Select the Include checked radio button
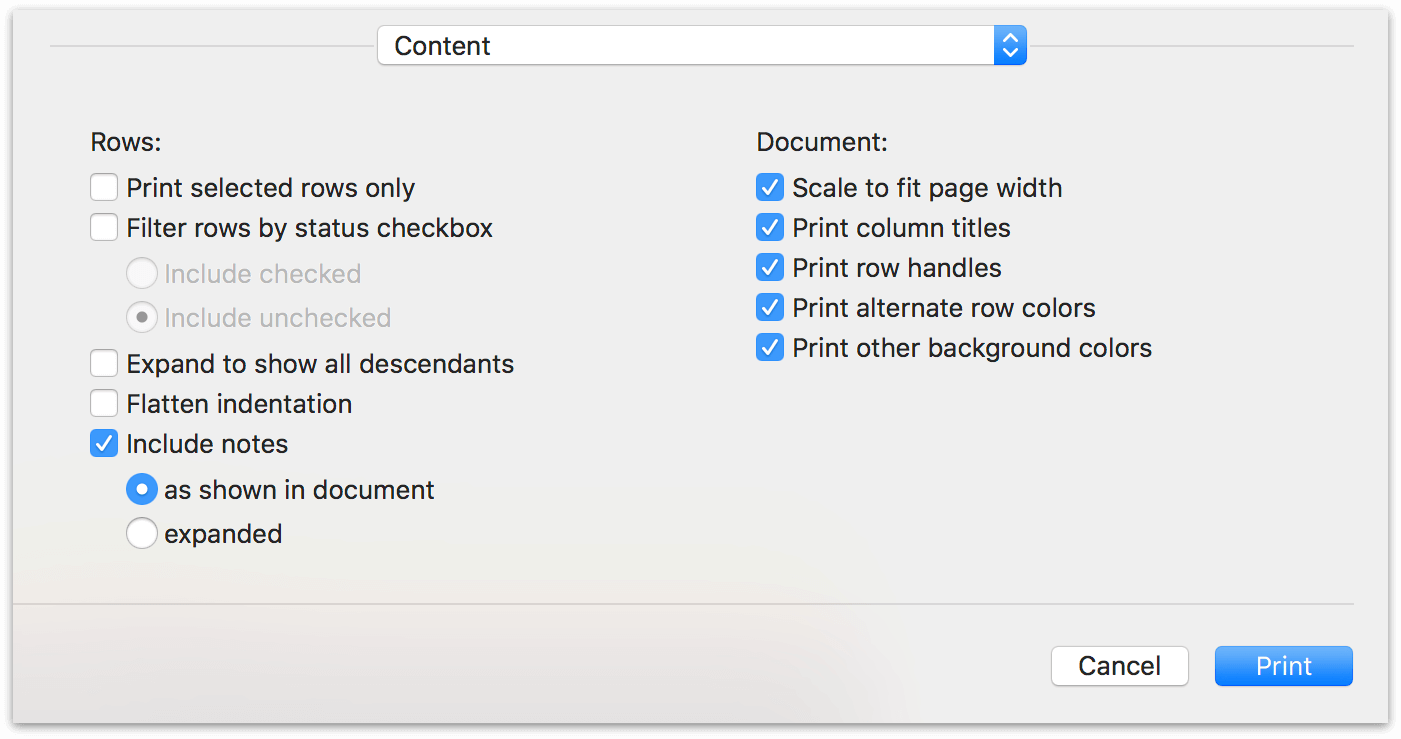The width and height of the screenshot is (1401, 739). 142,274
